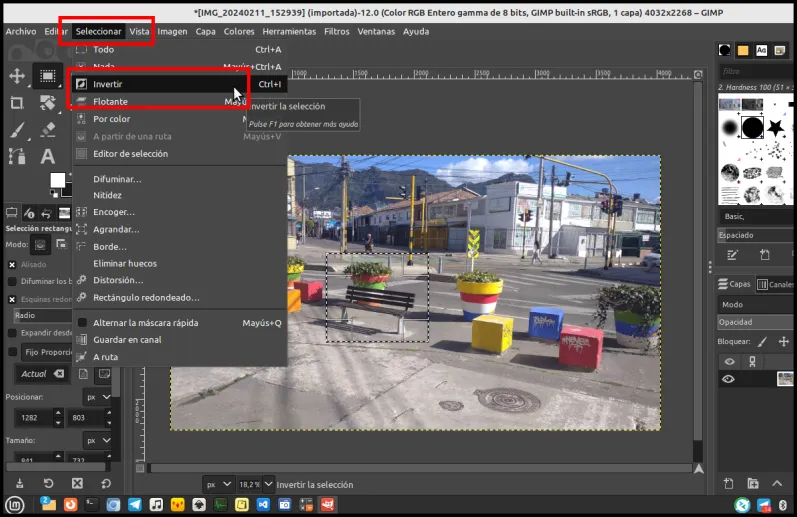Open the Filtros menu
797x517 pixels.
(x=336, y=32)
